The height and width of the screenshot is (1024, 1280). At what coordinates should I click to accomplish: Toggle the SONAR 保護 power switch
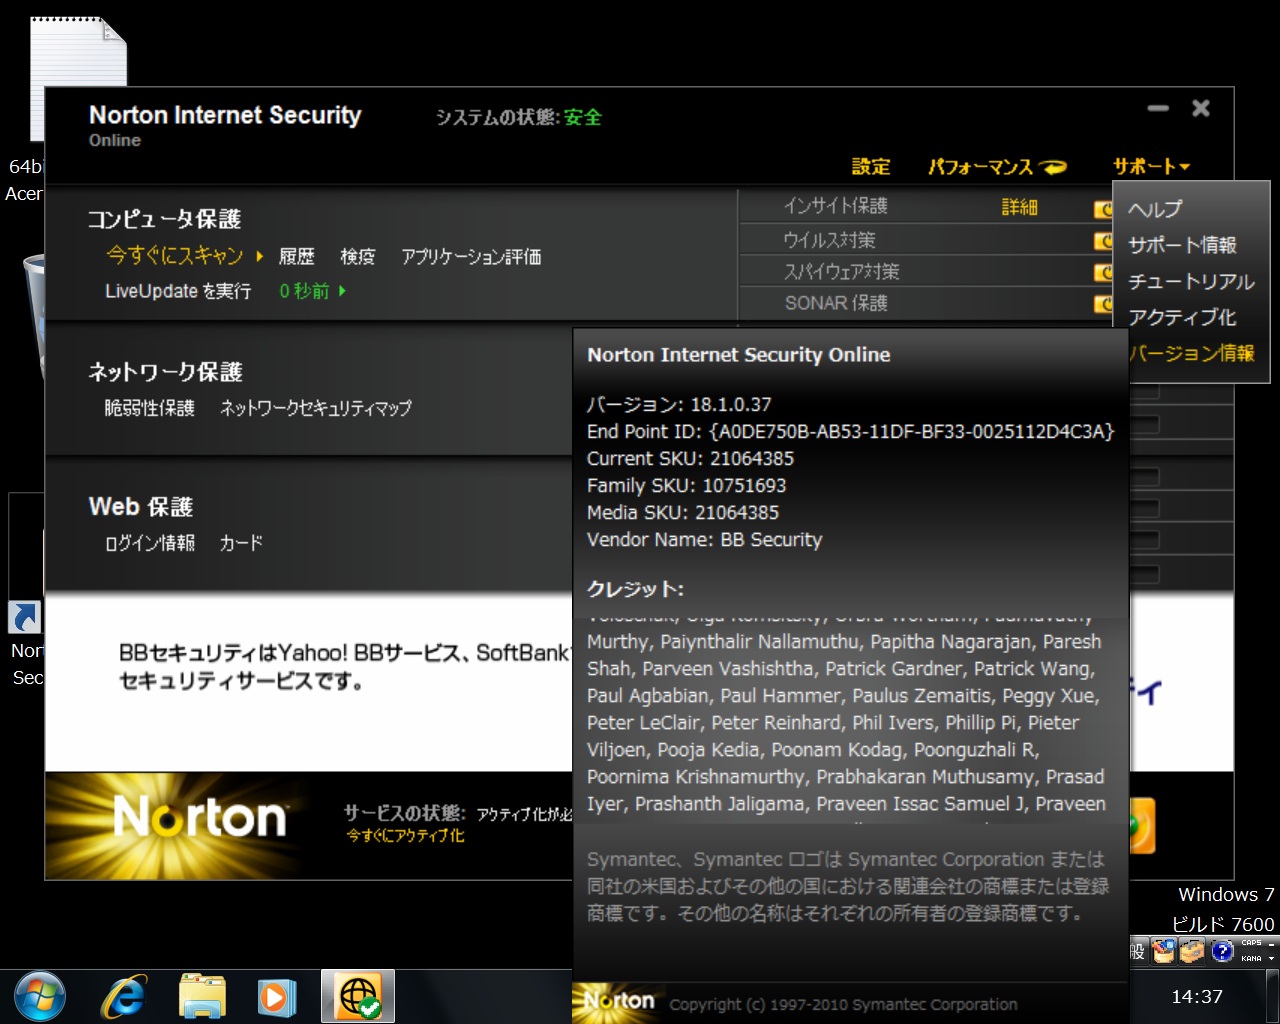click(1103, 303)
